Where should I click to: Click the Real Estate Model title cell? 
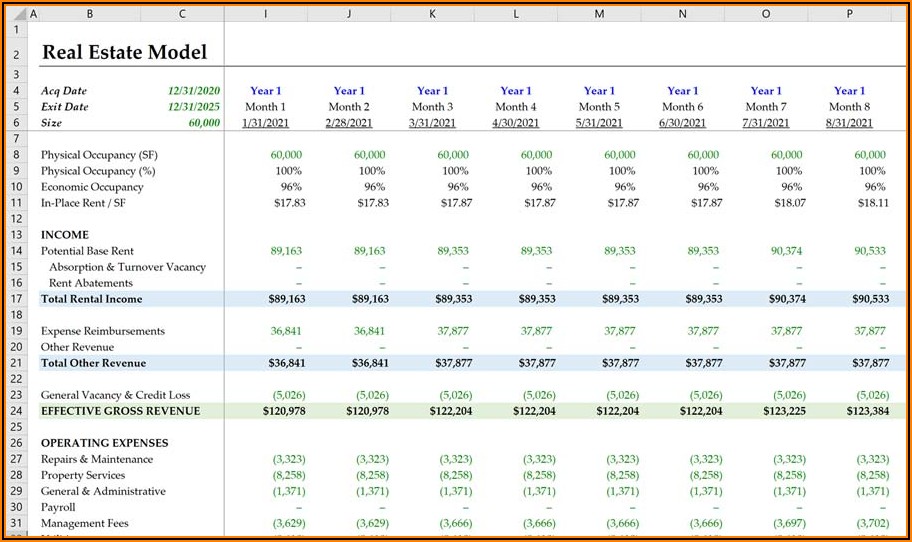click(124, 53)
